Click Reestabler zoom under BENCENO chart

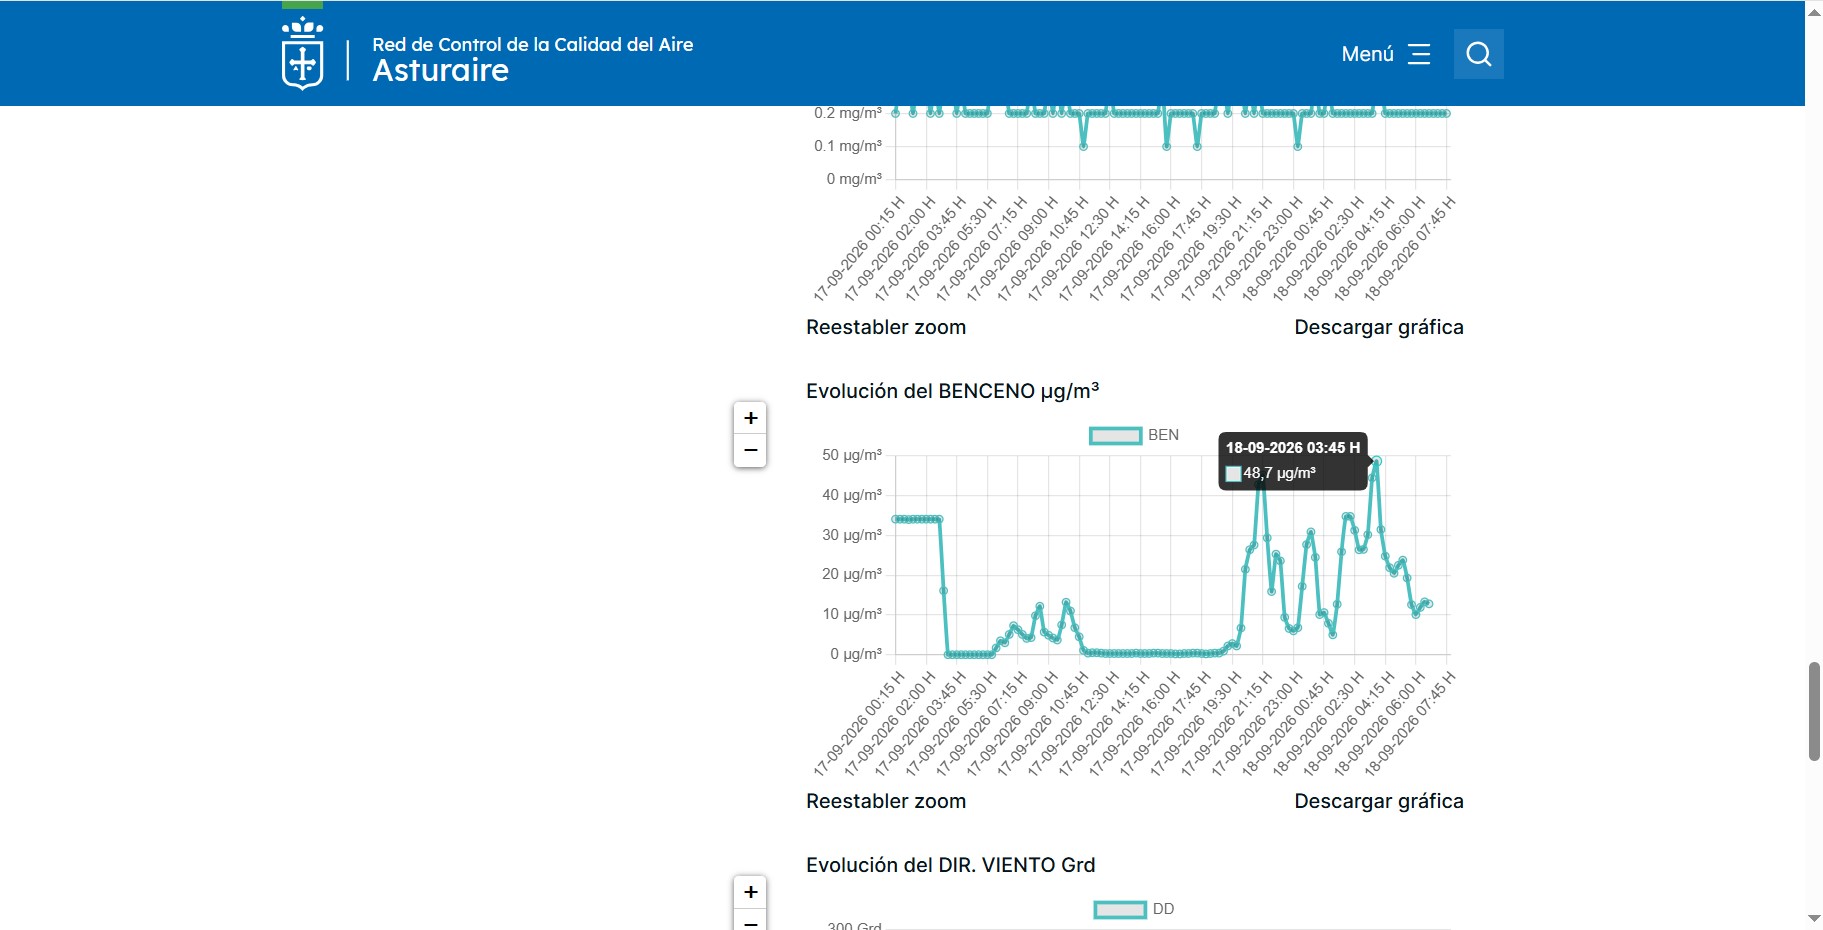point(886,801)
